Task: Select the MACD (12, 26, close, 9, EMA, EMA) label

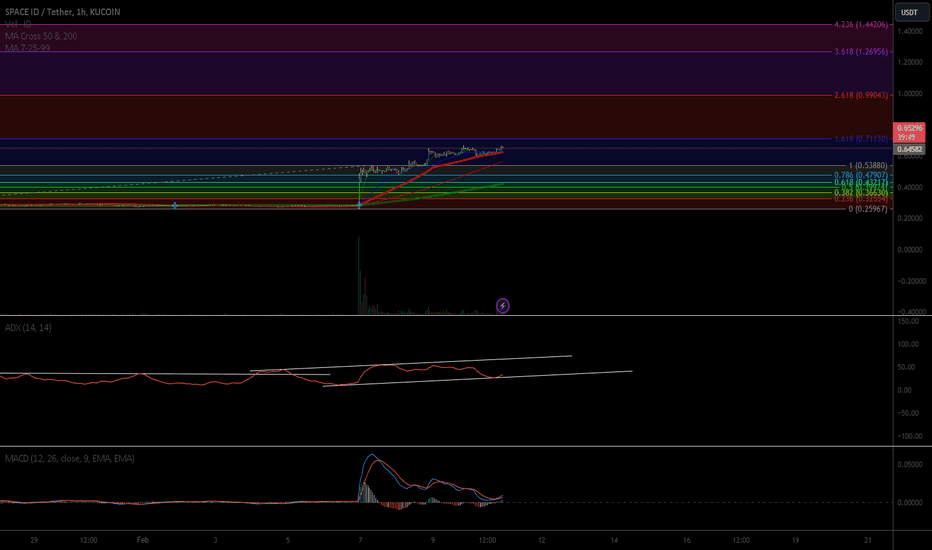Action: click(70, 458)
